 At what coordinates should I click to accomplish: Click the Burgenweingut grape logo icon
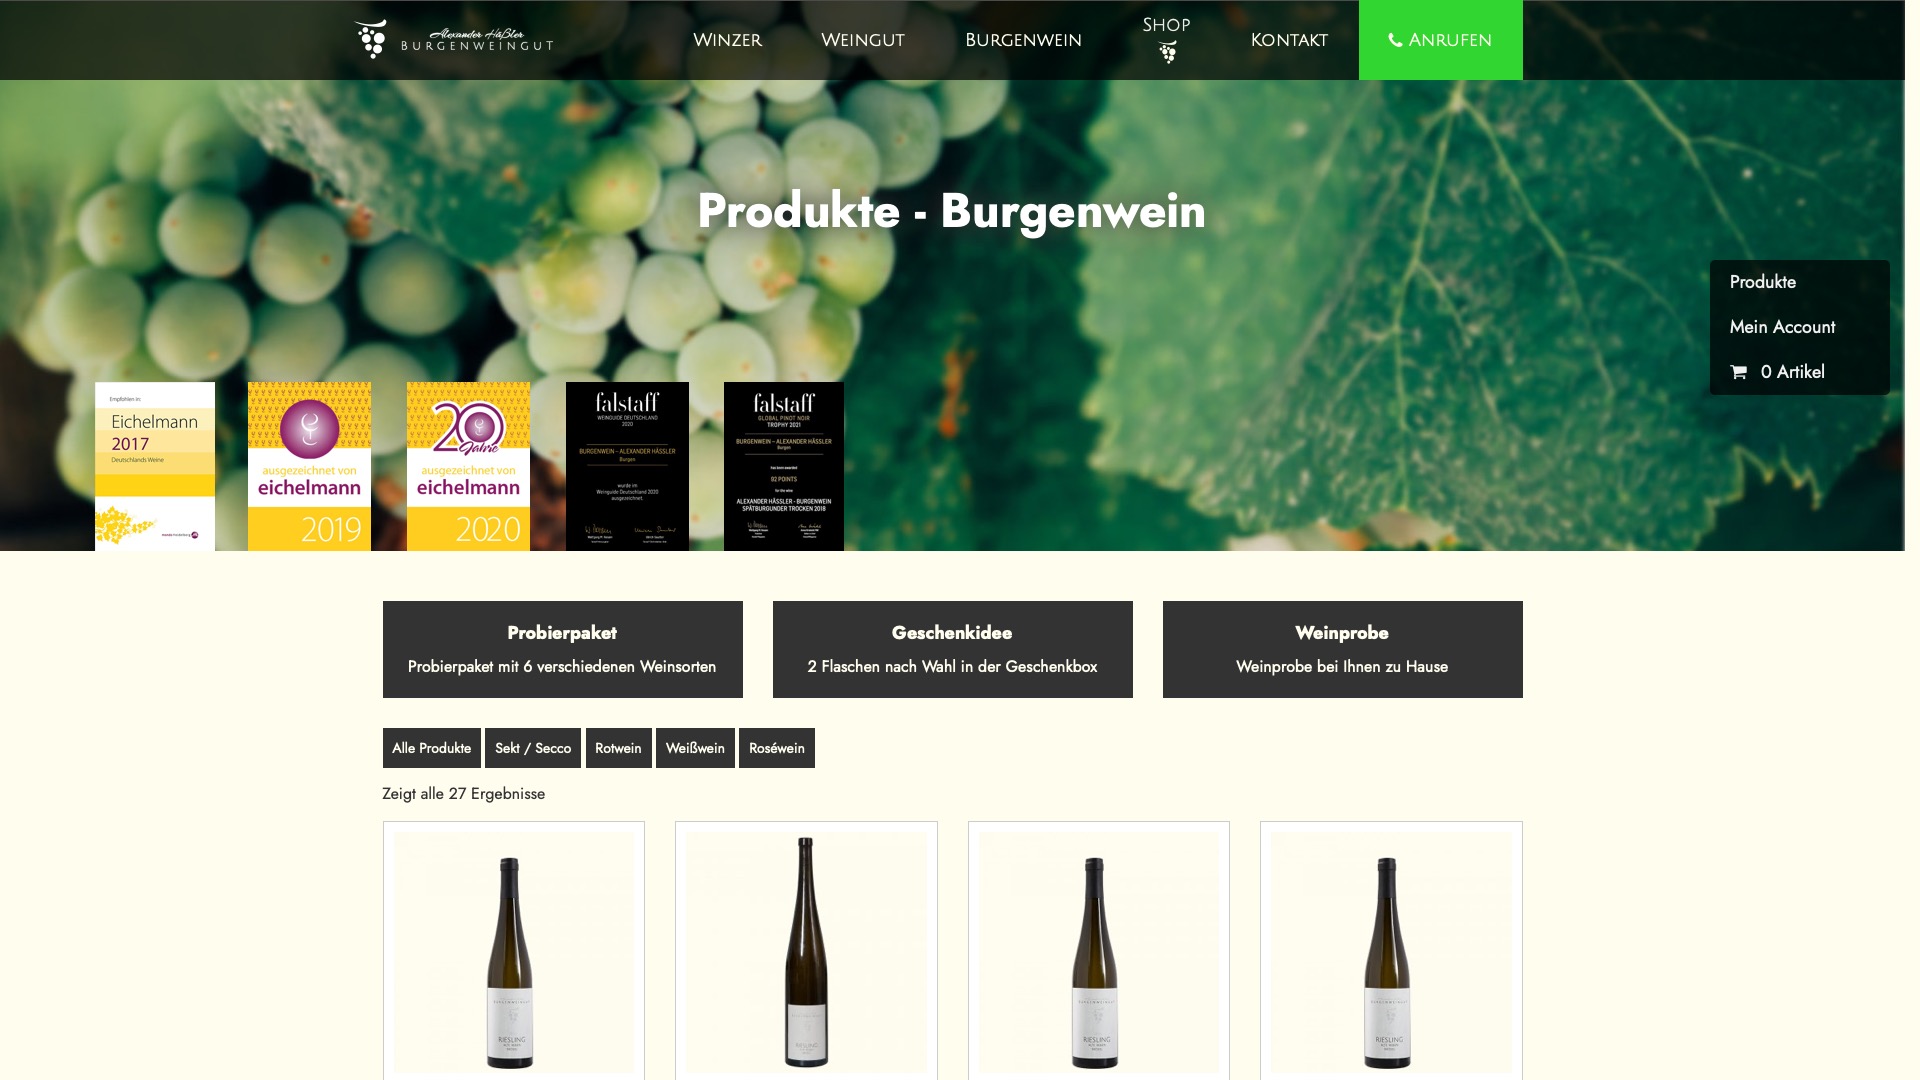[x=371, y=39]
